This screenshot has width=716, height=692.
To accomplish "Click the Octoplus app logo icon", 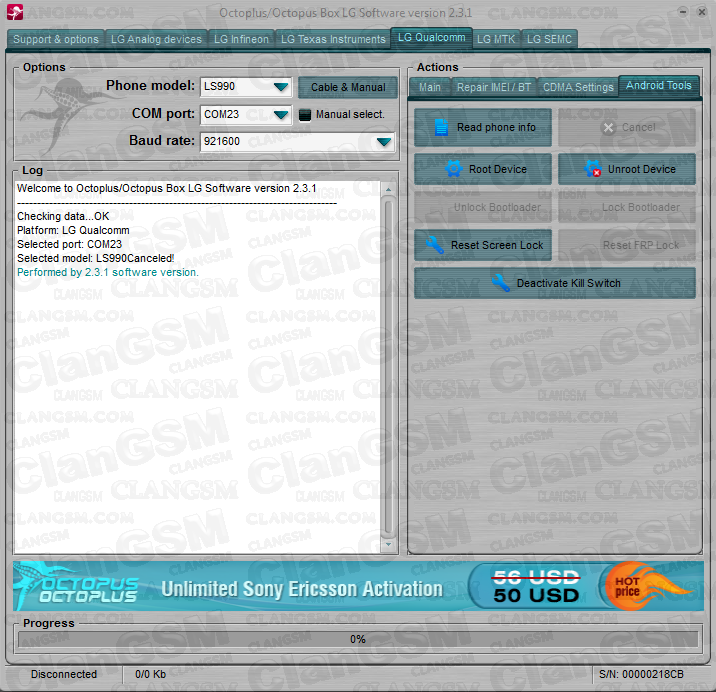I will 15,12.
